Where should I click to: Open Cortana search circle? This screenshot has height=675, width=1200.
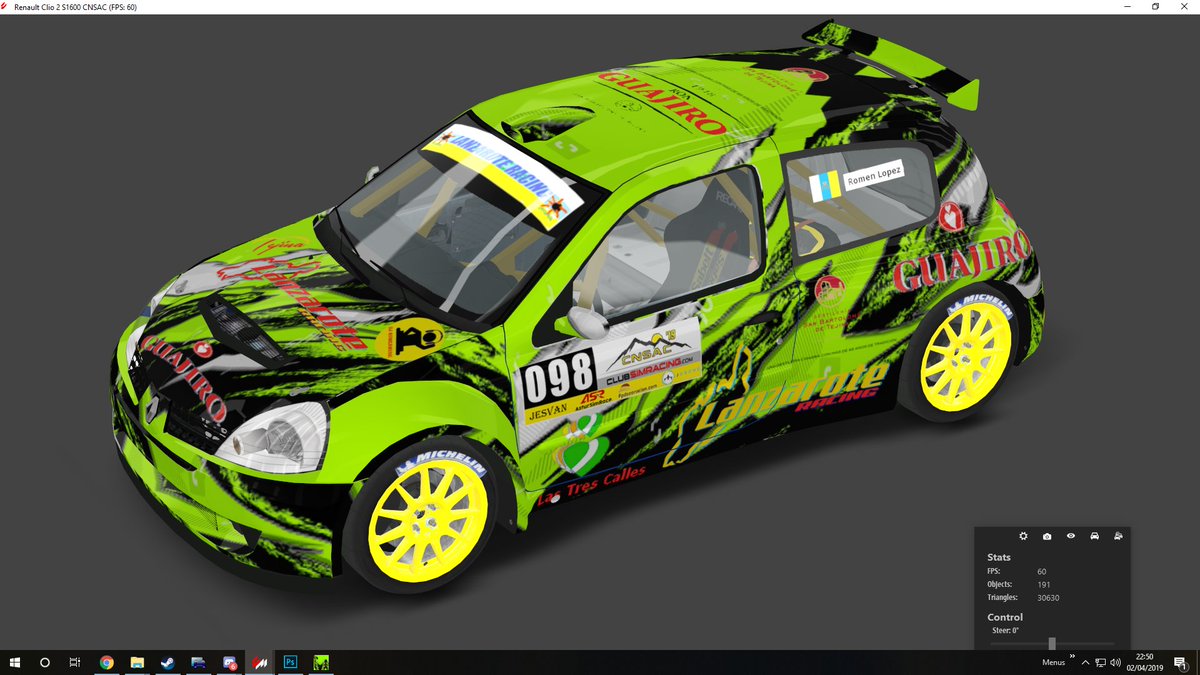point(45,662)
